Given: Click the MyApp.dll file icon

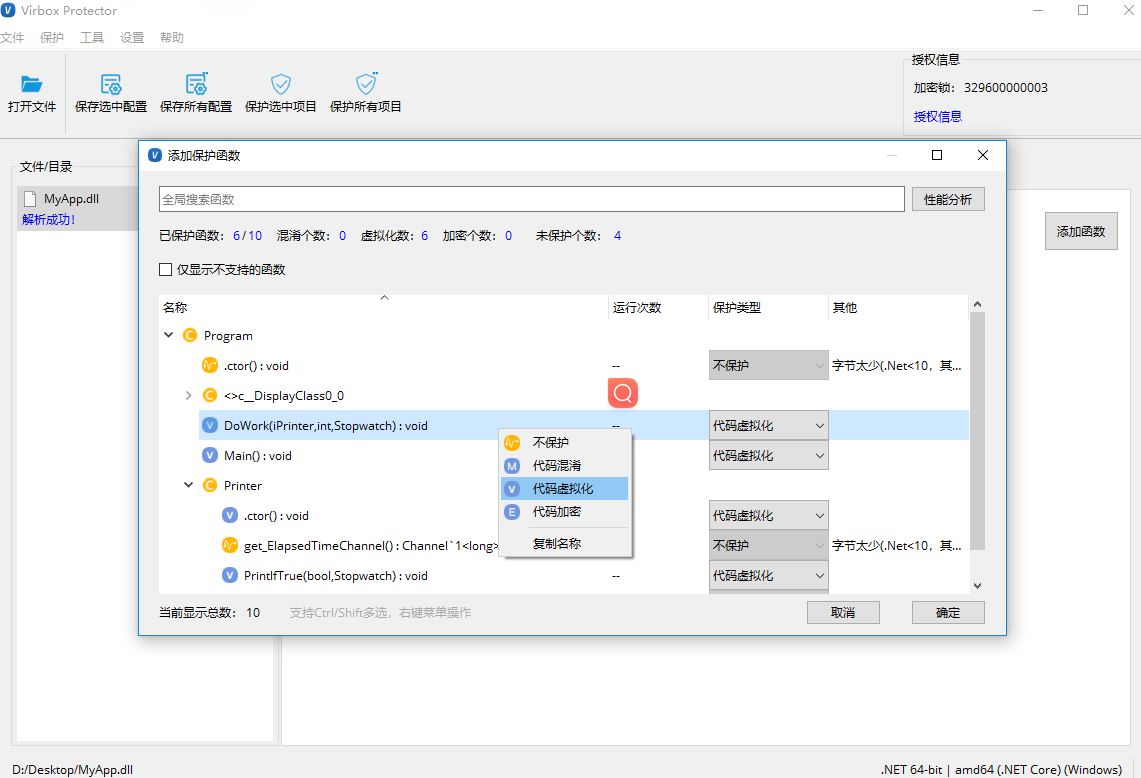Looking at the screenshot, I should coord(30,199).
